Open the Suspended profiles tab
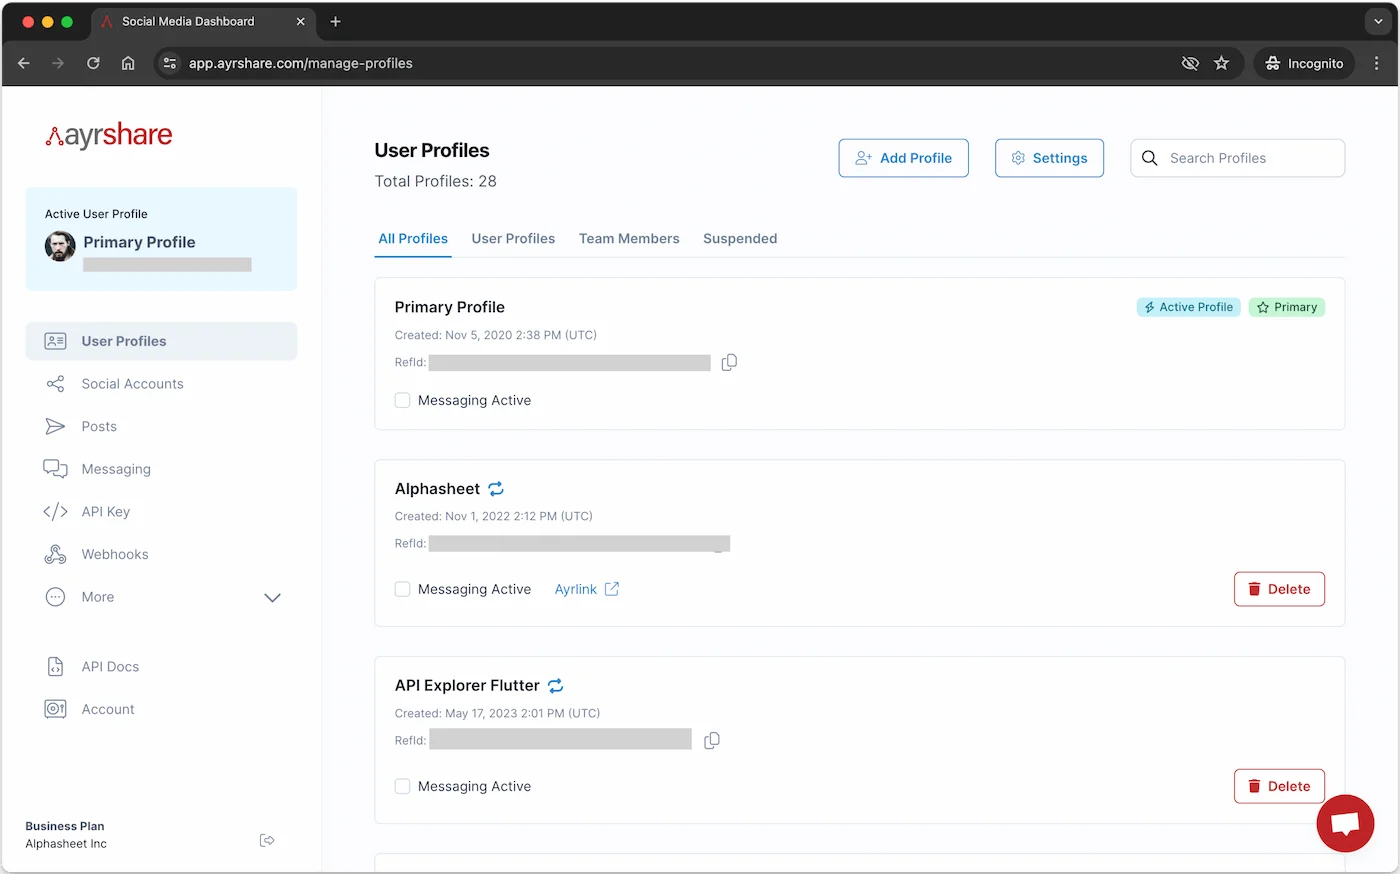The image size is (1400, 874). (740, 238)
